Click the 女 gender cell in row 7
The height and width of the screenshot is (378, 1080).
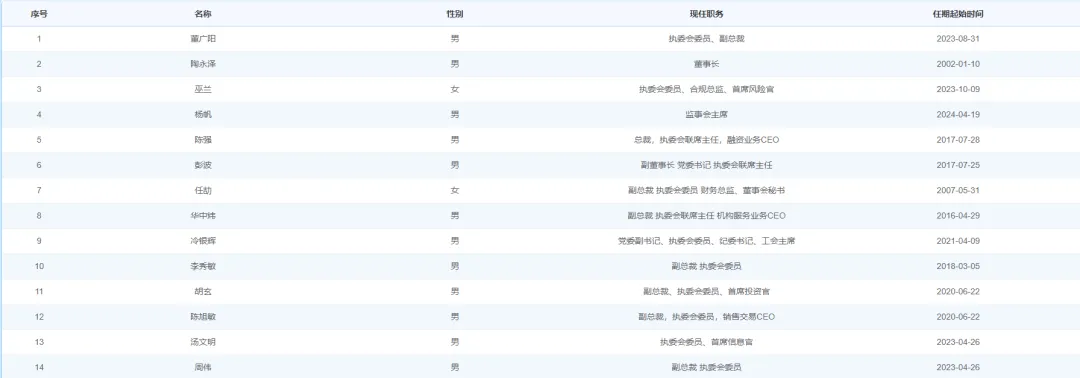point(455,191)
